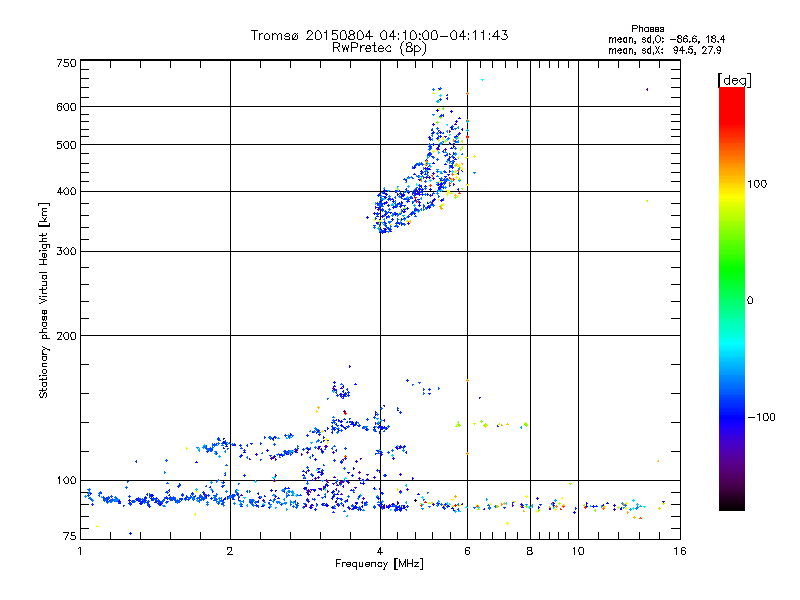Click the plot title 'Tromsø 20150804 04:10:00-04:11:43'

click(379, 35)
